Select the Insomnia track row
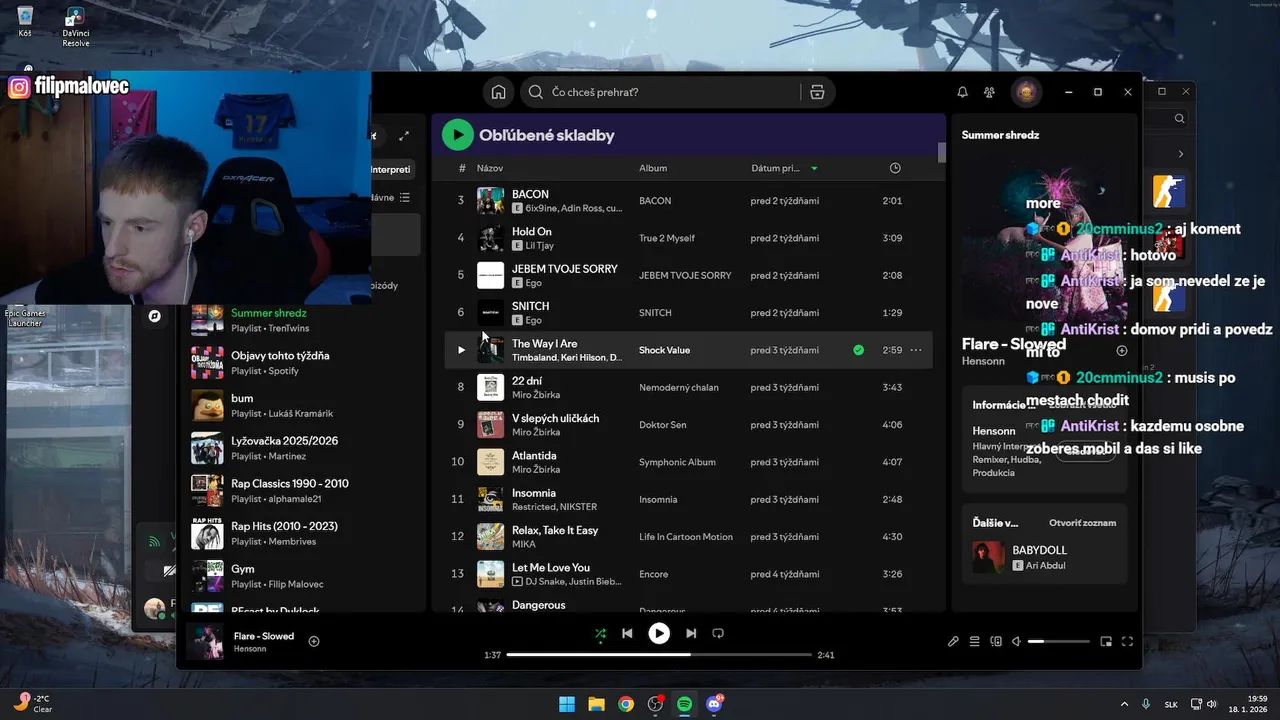 click(689, 499)
